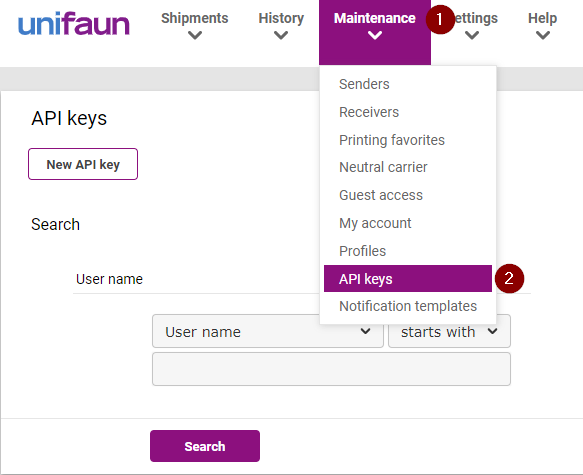This screenshot has height=475, width=583.
Task: Open the 'starts with' condition dropdown
Action: click(449, 331)
